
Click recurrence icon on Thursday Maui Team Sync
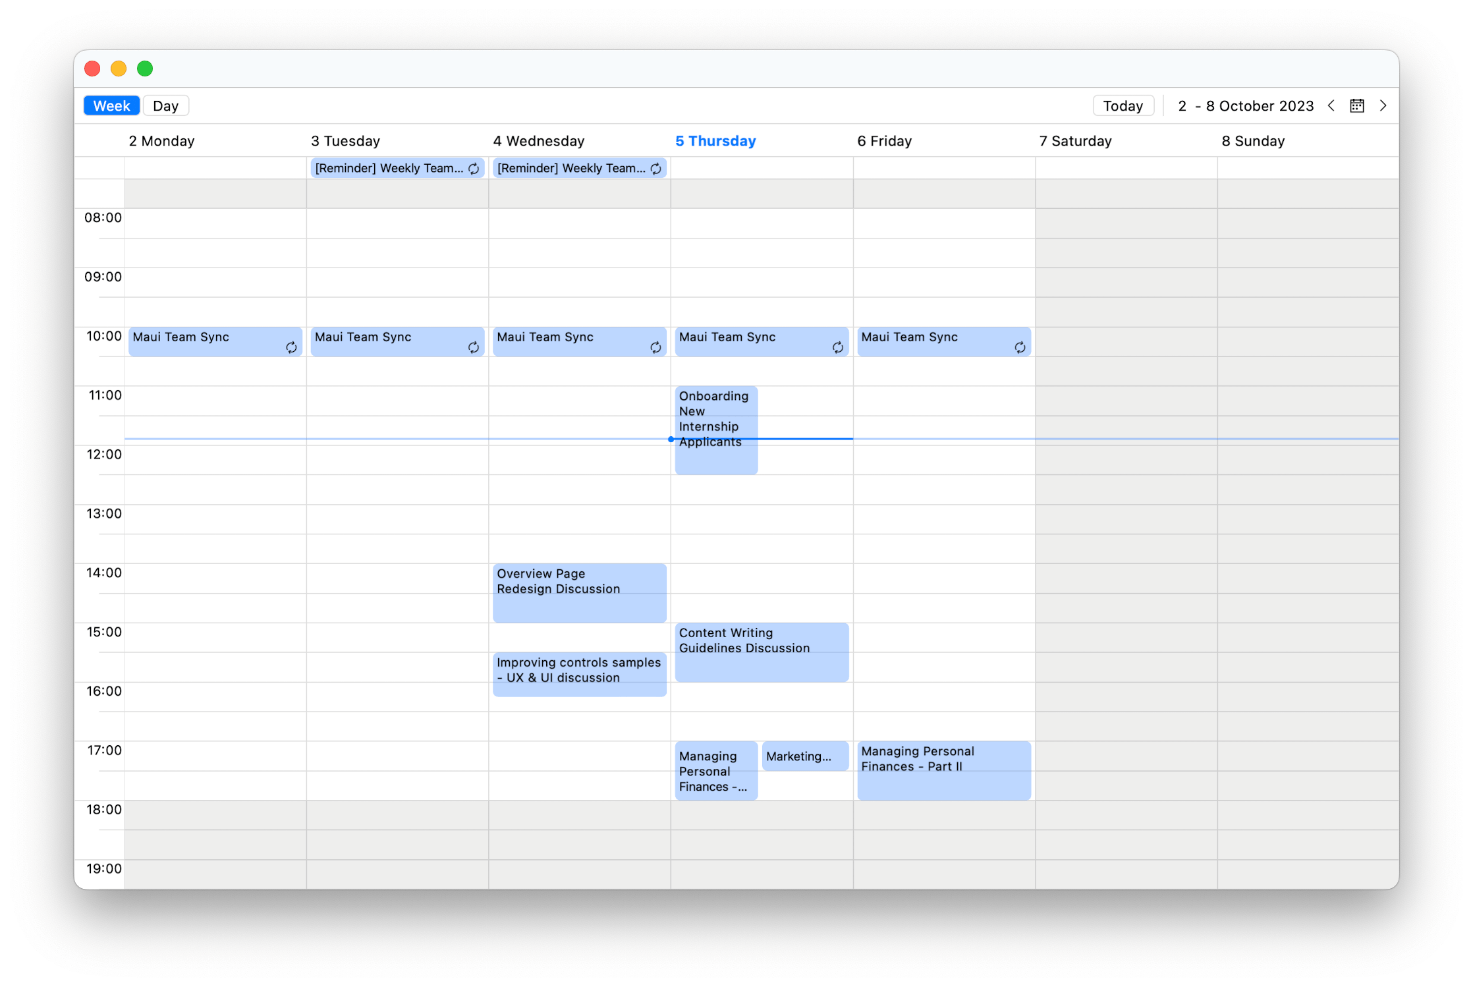(838, 348)
